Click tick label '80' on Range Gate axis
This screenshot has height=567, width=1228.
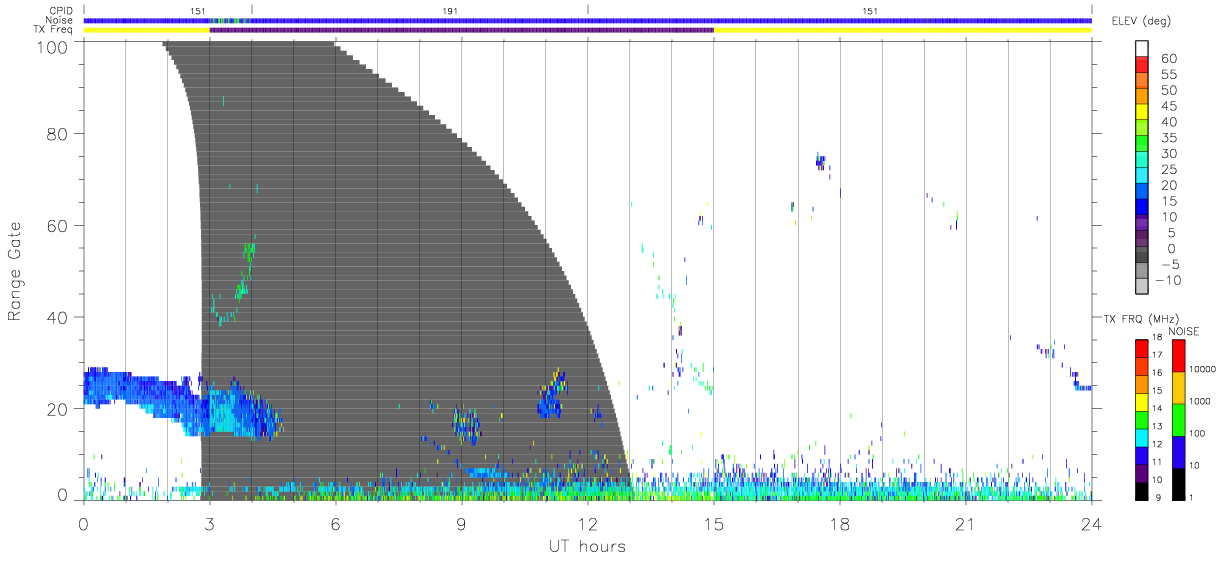(59, 134)
